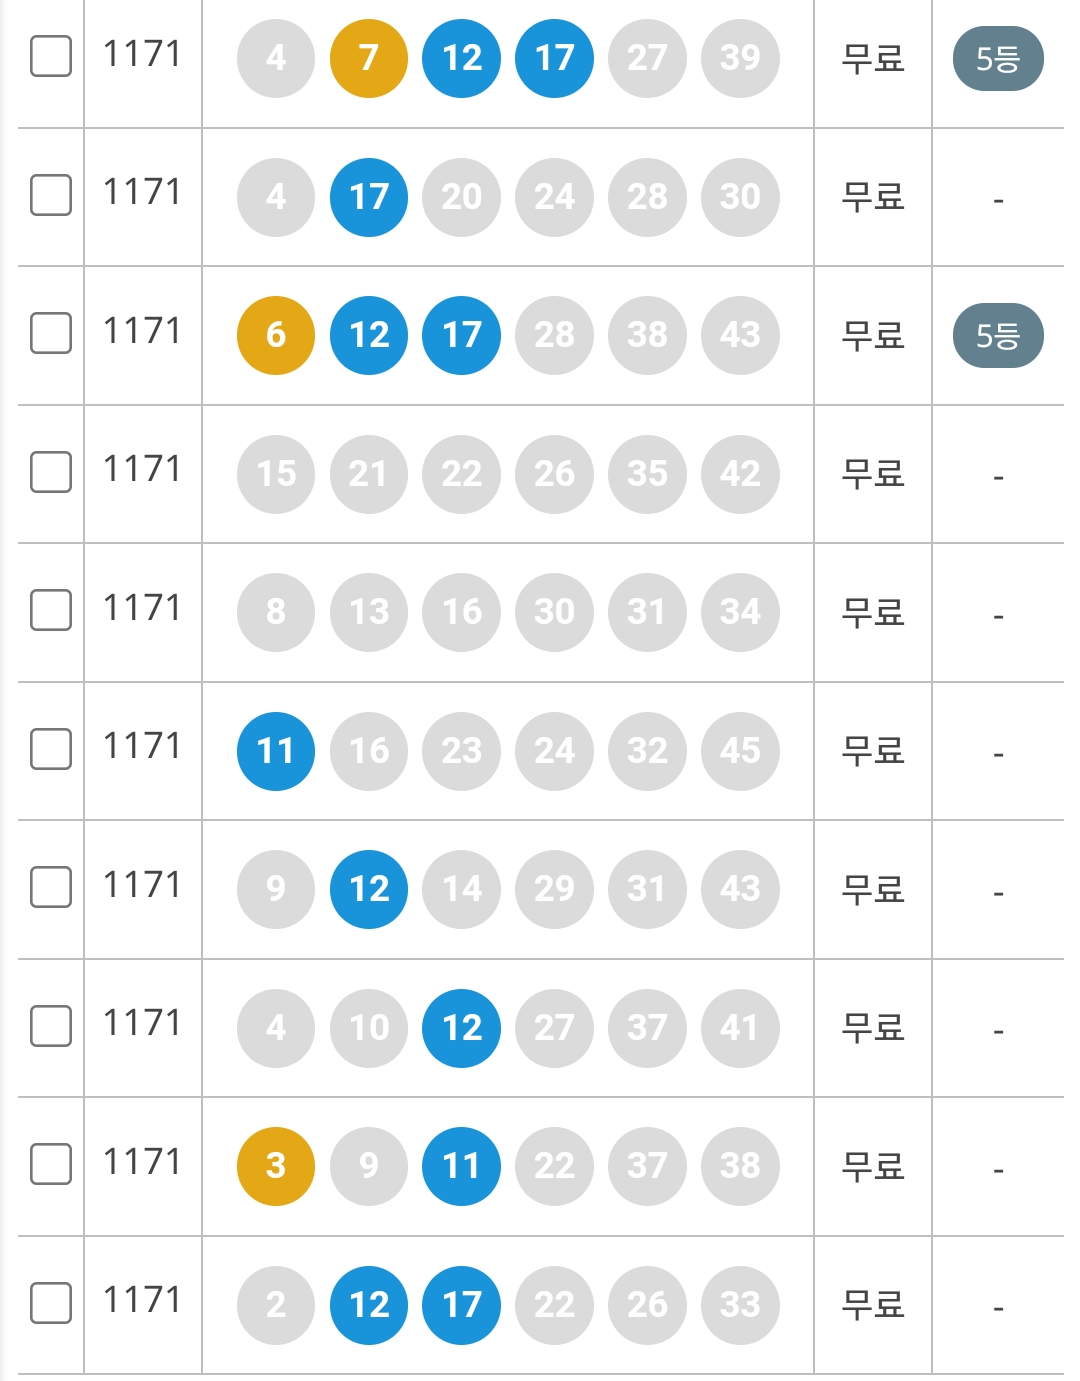Click gray number 29 ball
Image resolution: width=1080 pixels, height=1381 pixels.
555,889
